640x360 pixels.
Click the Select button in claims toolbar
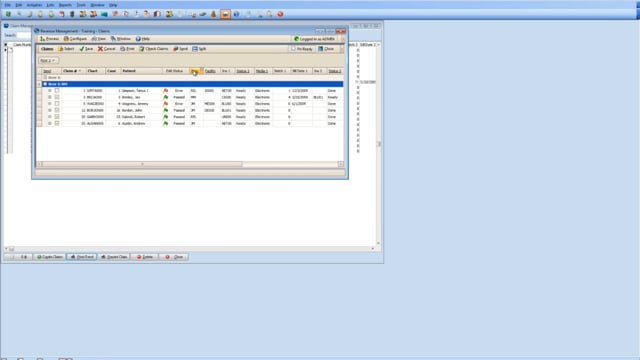[66, 49]
